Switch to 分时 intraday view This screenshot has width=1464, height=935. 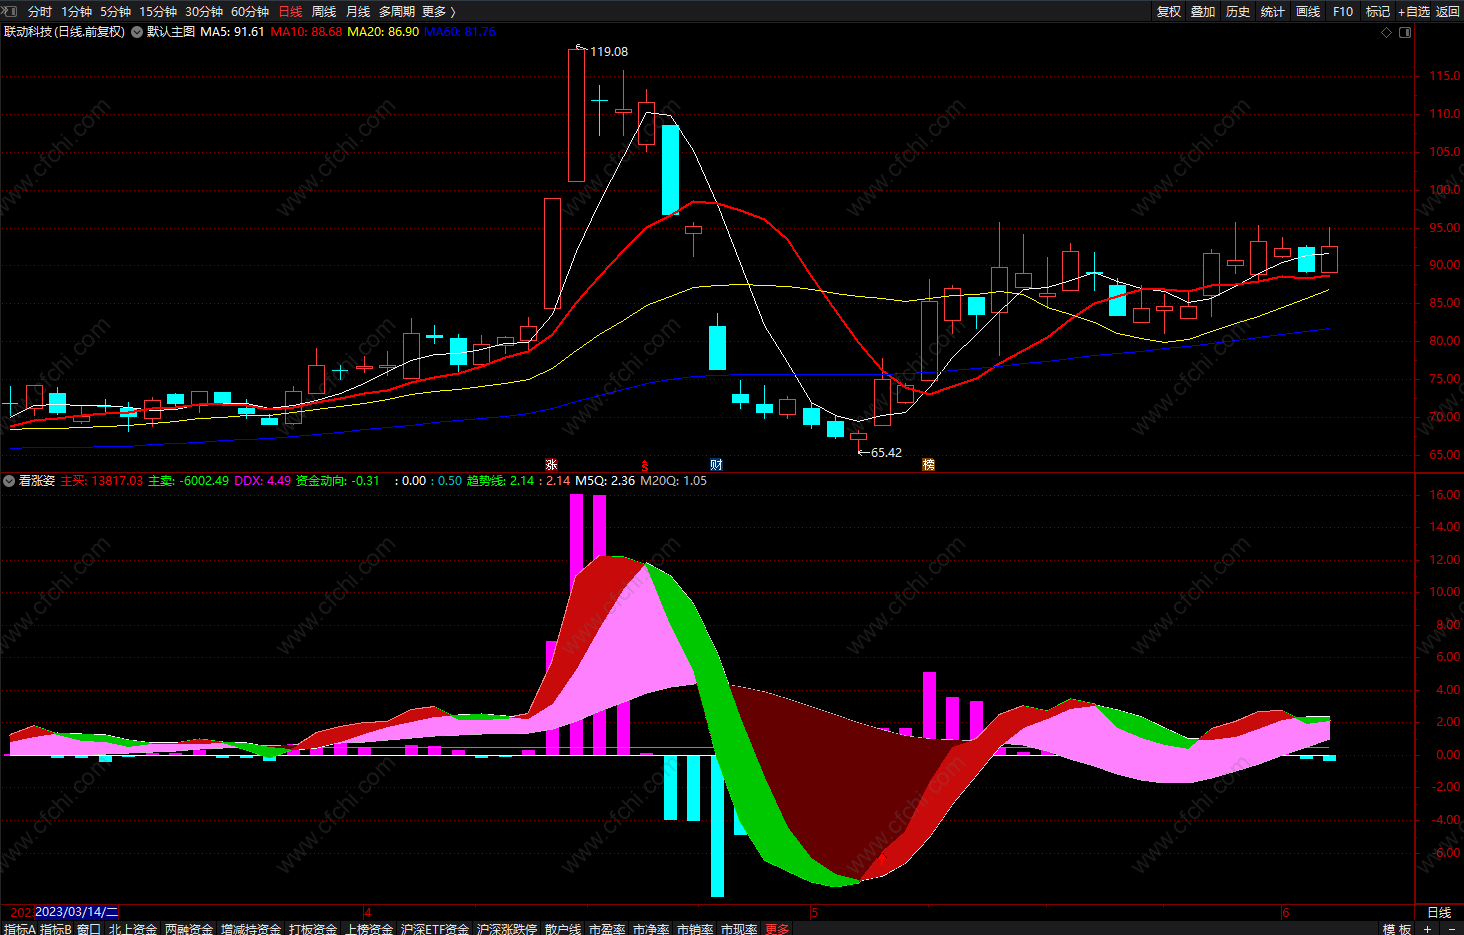[40, 12]
